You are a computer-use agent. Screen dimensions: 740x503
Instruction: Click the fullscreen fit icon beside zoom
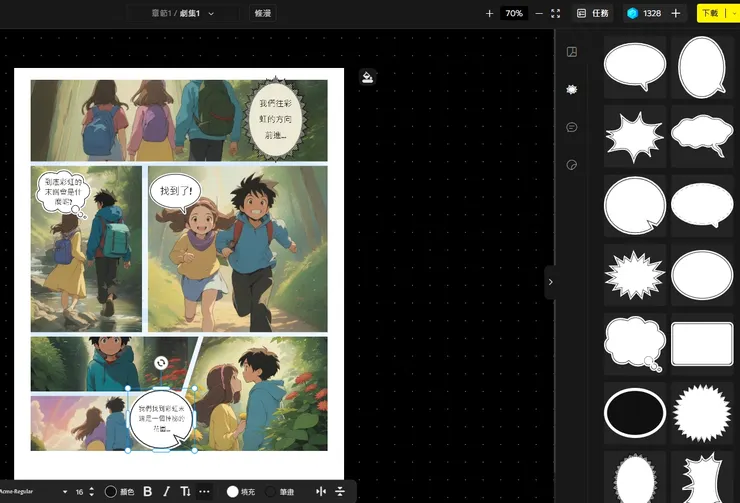click(555, 13)
